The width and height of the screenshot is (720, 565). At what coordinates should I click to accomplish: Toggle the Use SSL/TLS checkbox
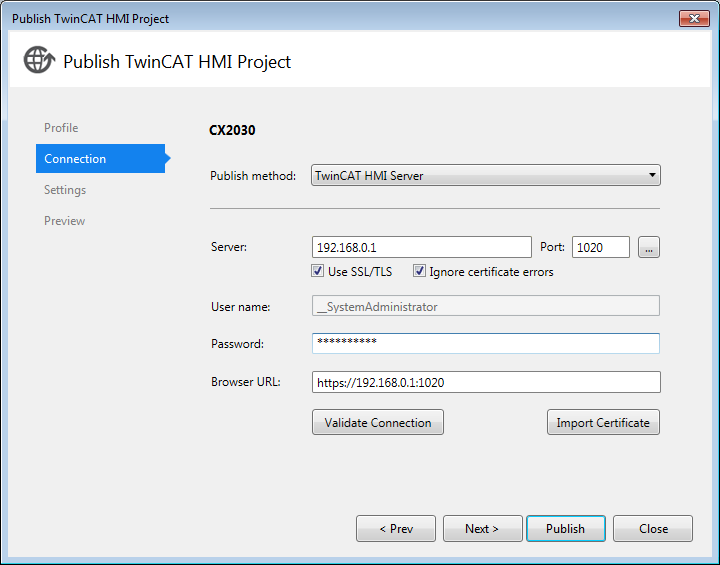tap(317, 271)
